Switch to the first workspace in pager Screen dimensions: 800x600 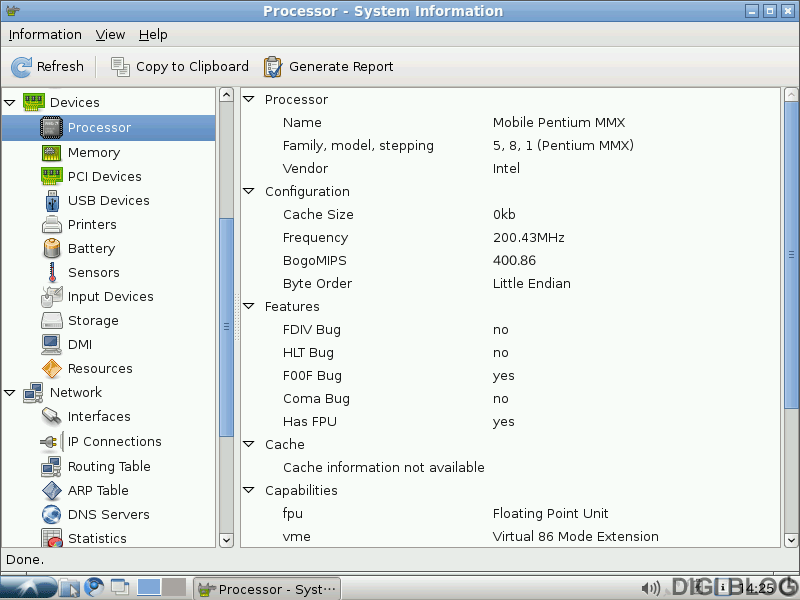click(x=149, y=587)
